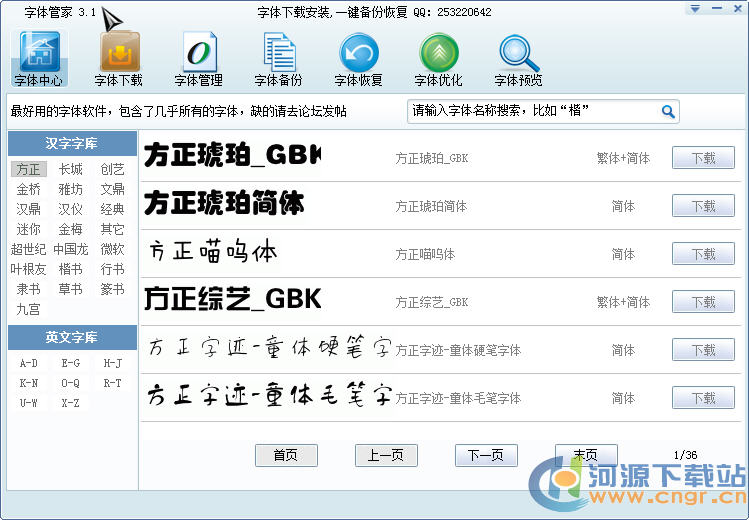This screenshot has width=749, height=520.
Task: Click the 方正字迹-童体硬笔字体 name text
Action: click(458, 350)
